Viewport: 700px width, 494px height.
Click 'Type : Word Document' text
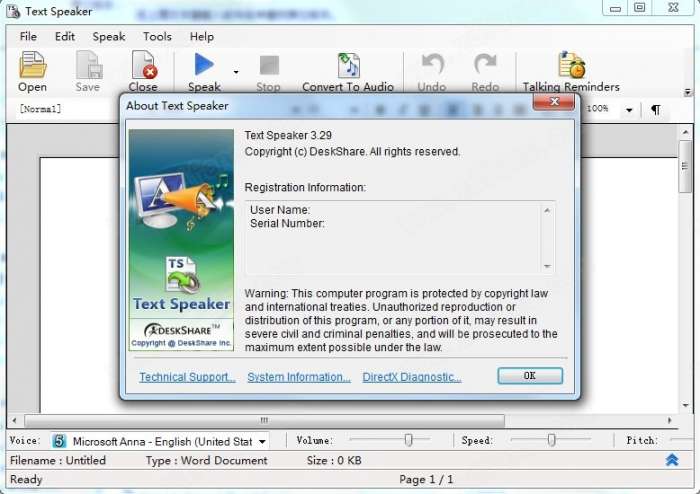pos(207,460)
